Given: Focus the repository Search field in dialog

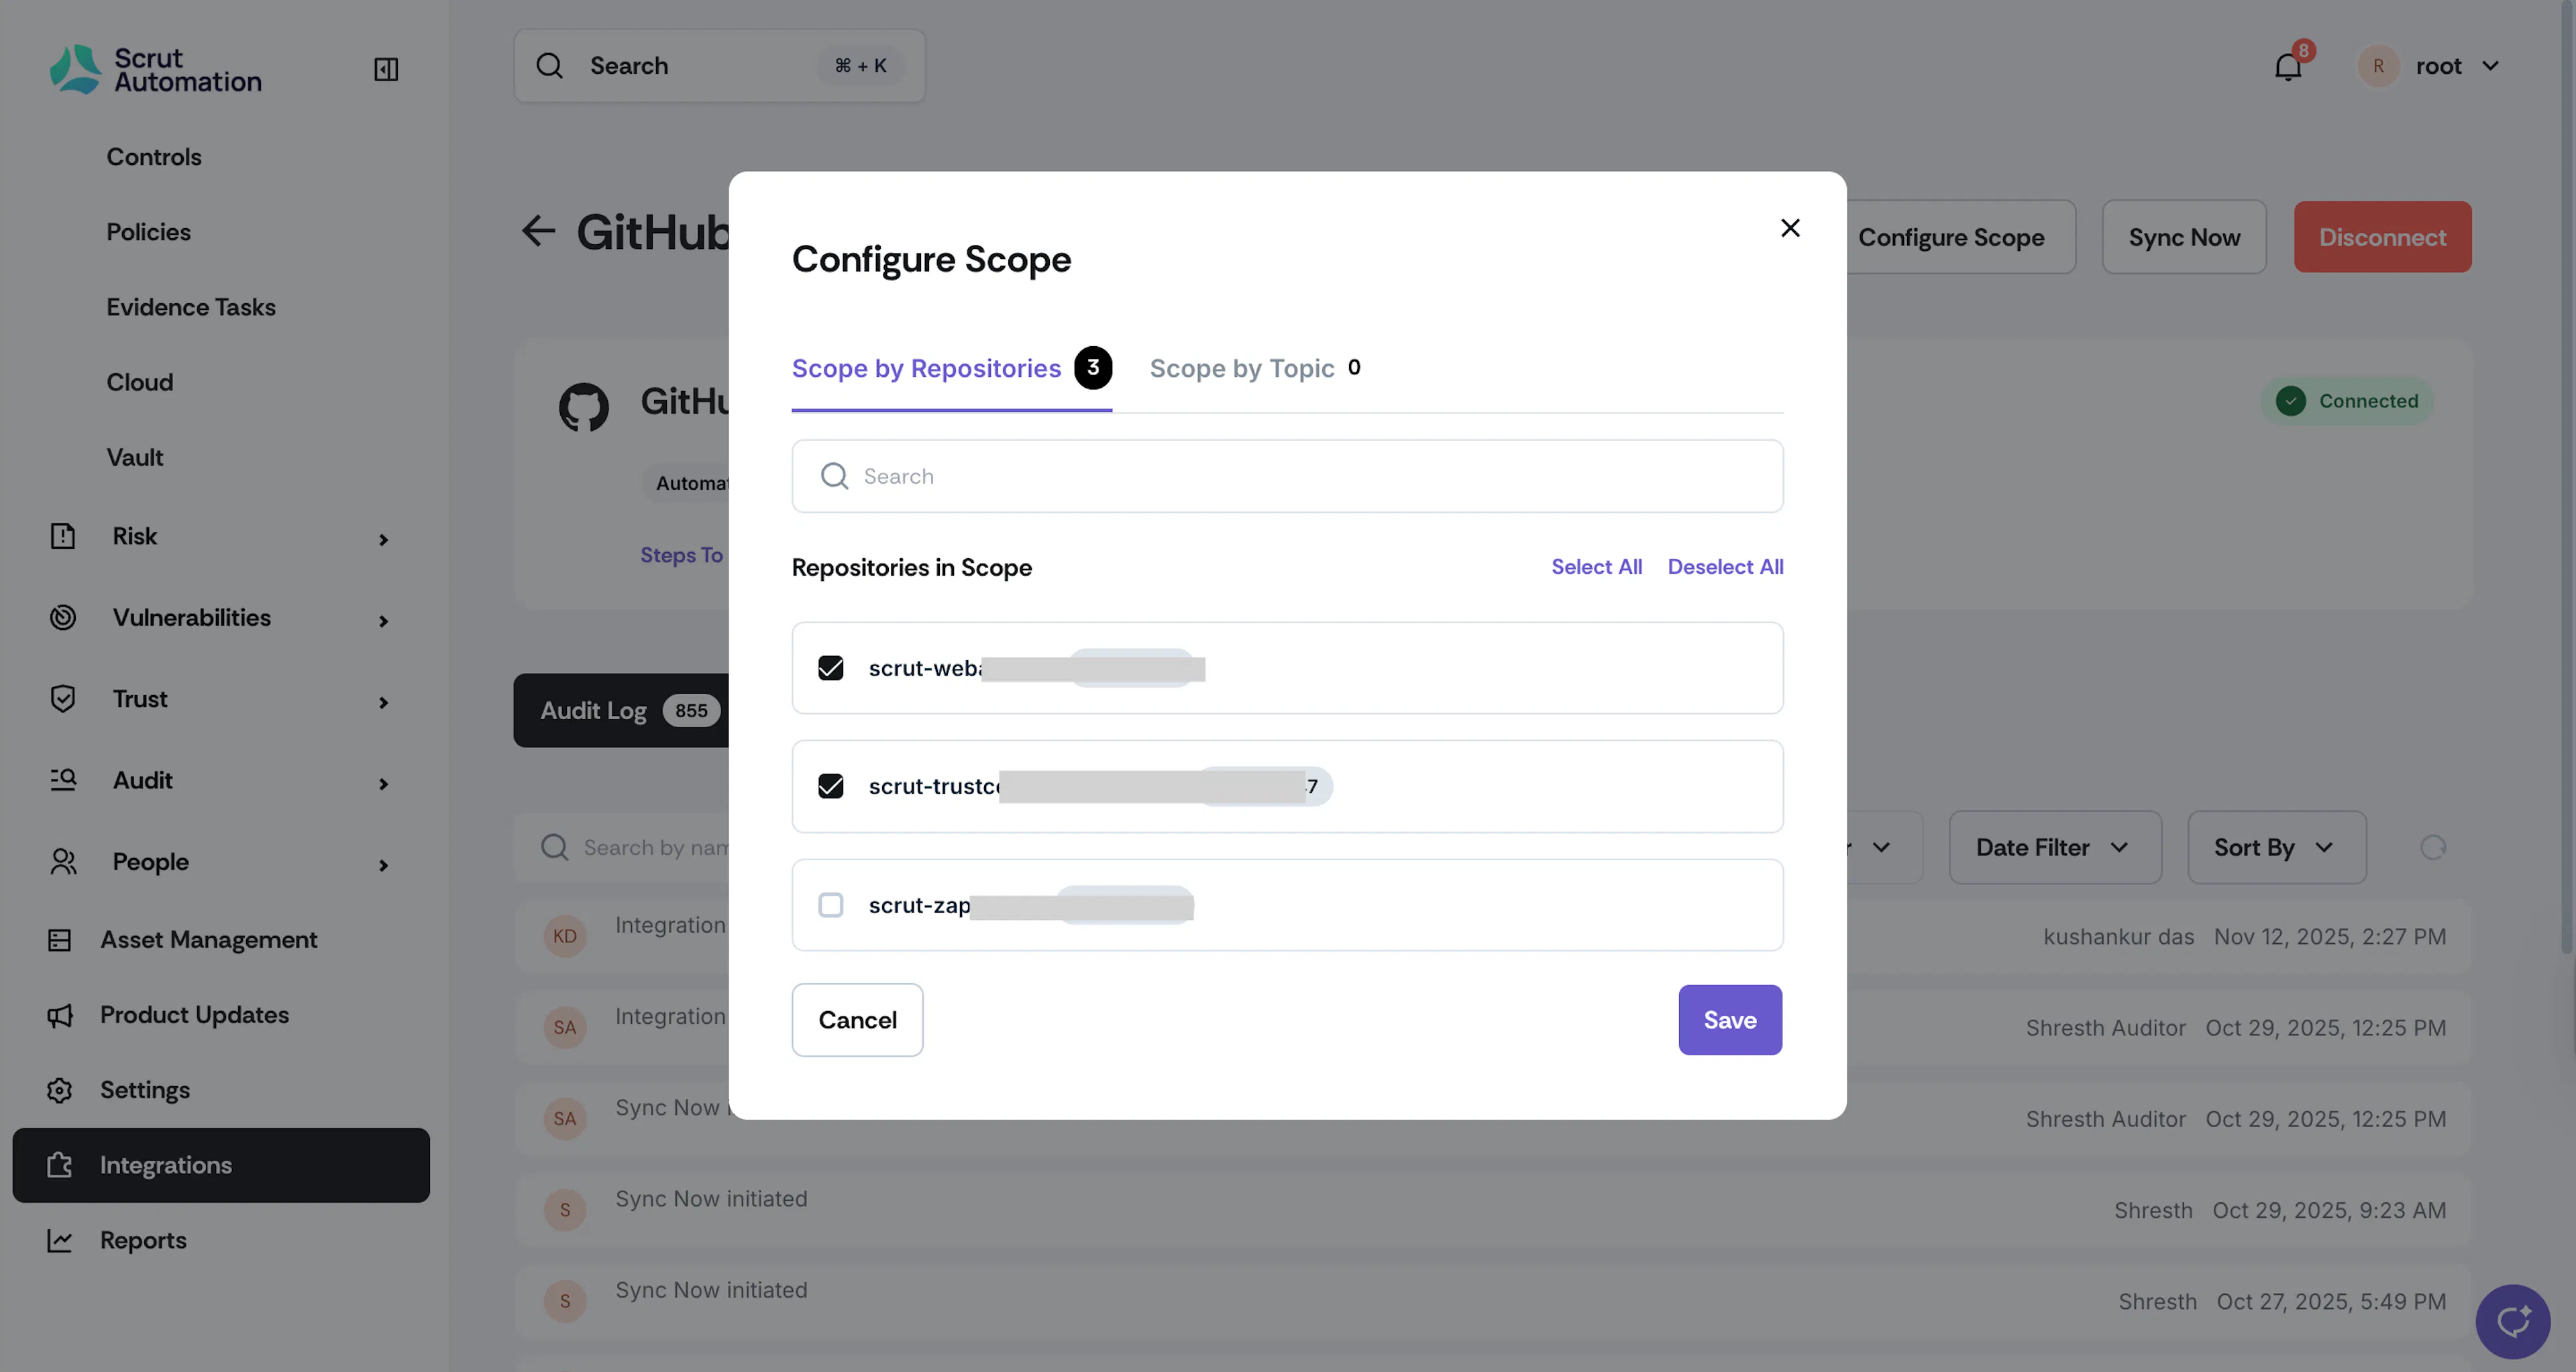Looking at the screenshot, I should [x=1287, y=476].
